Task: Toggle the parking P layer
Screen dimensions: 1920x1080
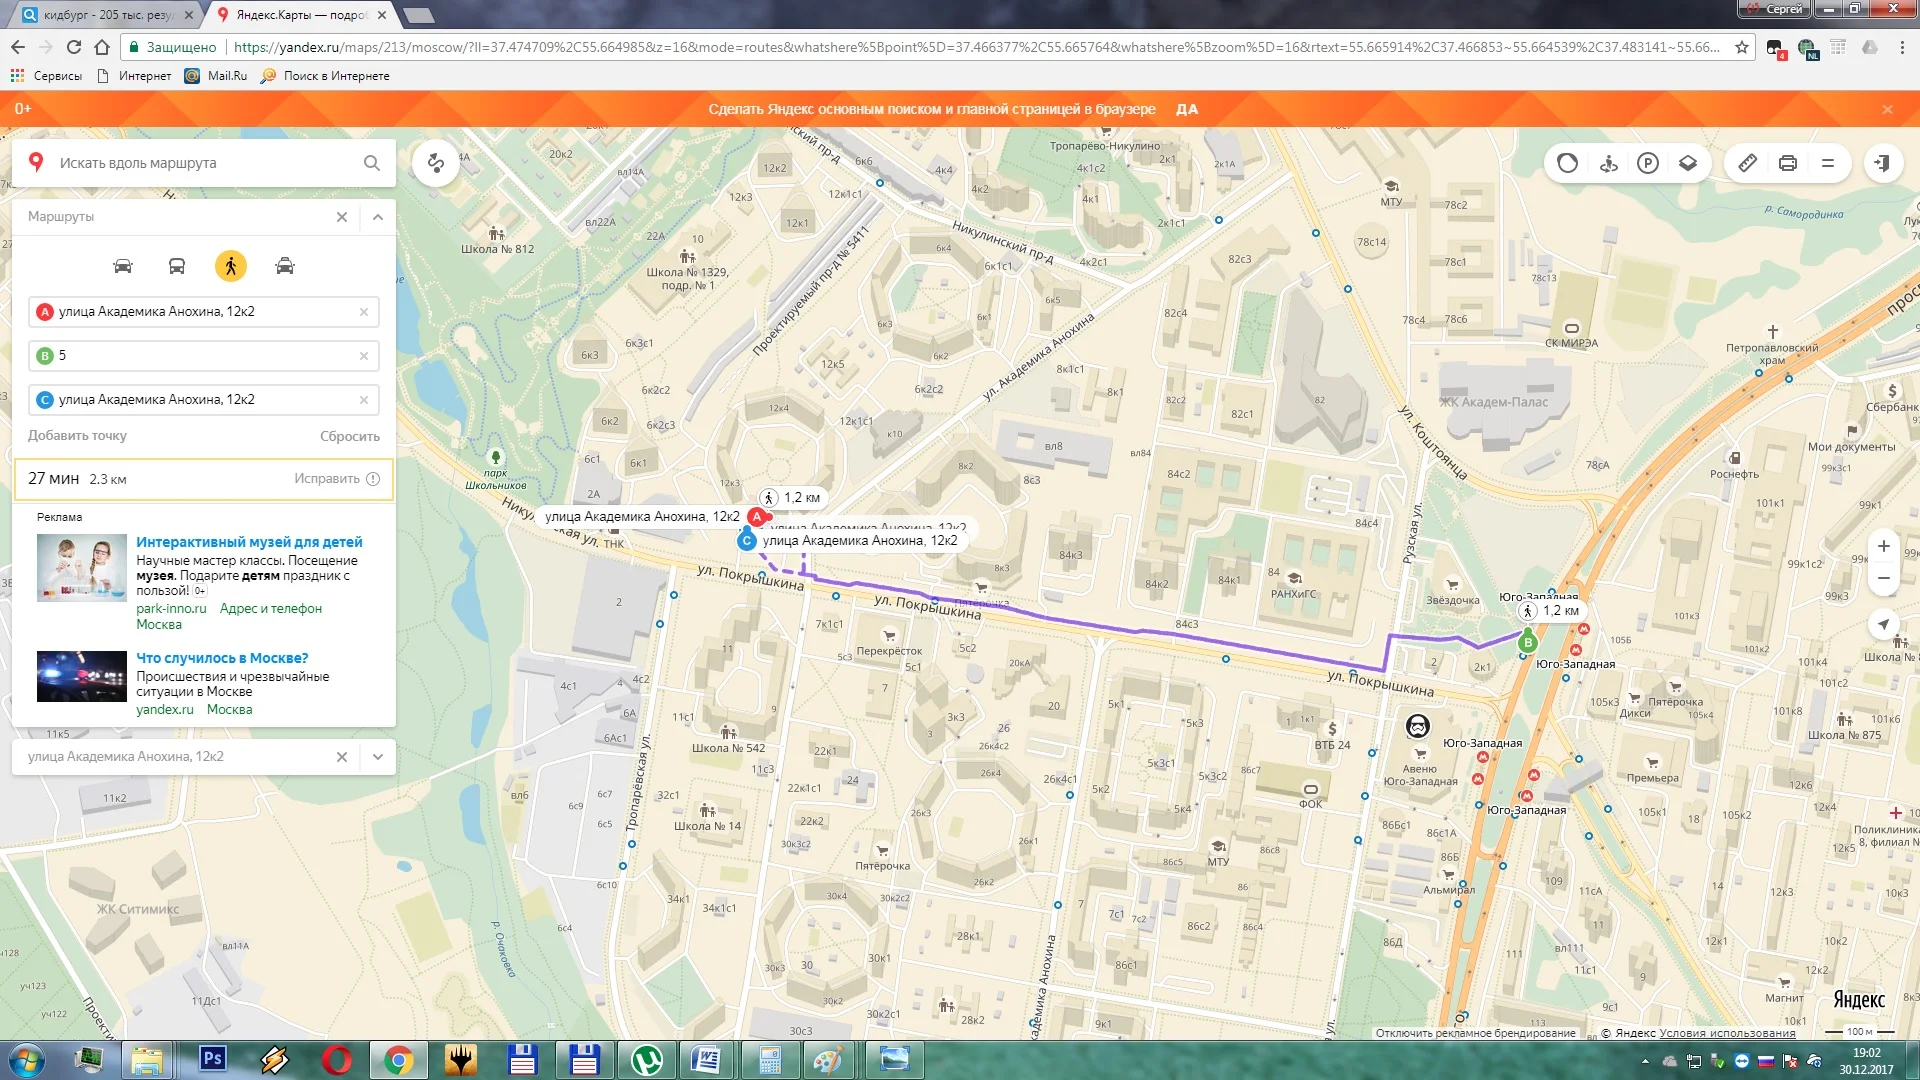Action: point(1648,163)
